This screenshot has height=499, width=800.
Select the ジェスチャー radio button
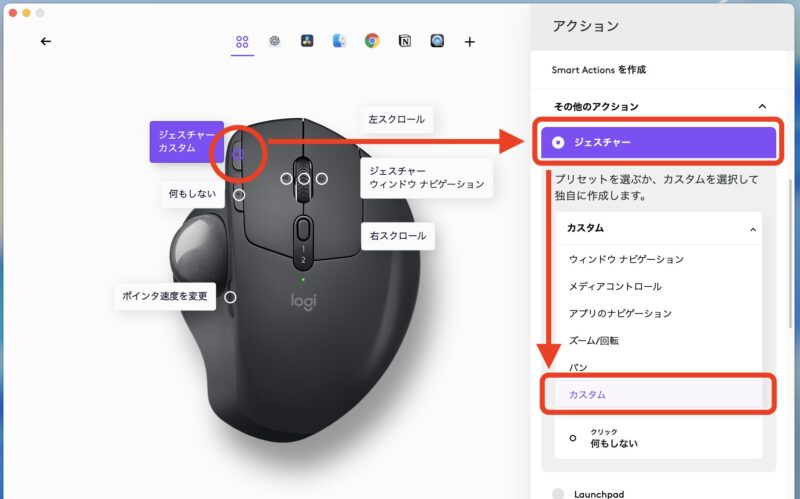point(558,143)
